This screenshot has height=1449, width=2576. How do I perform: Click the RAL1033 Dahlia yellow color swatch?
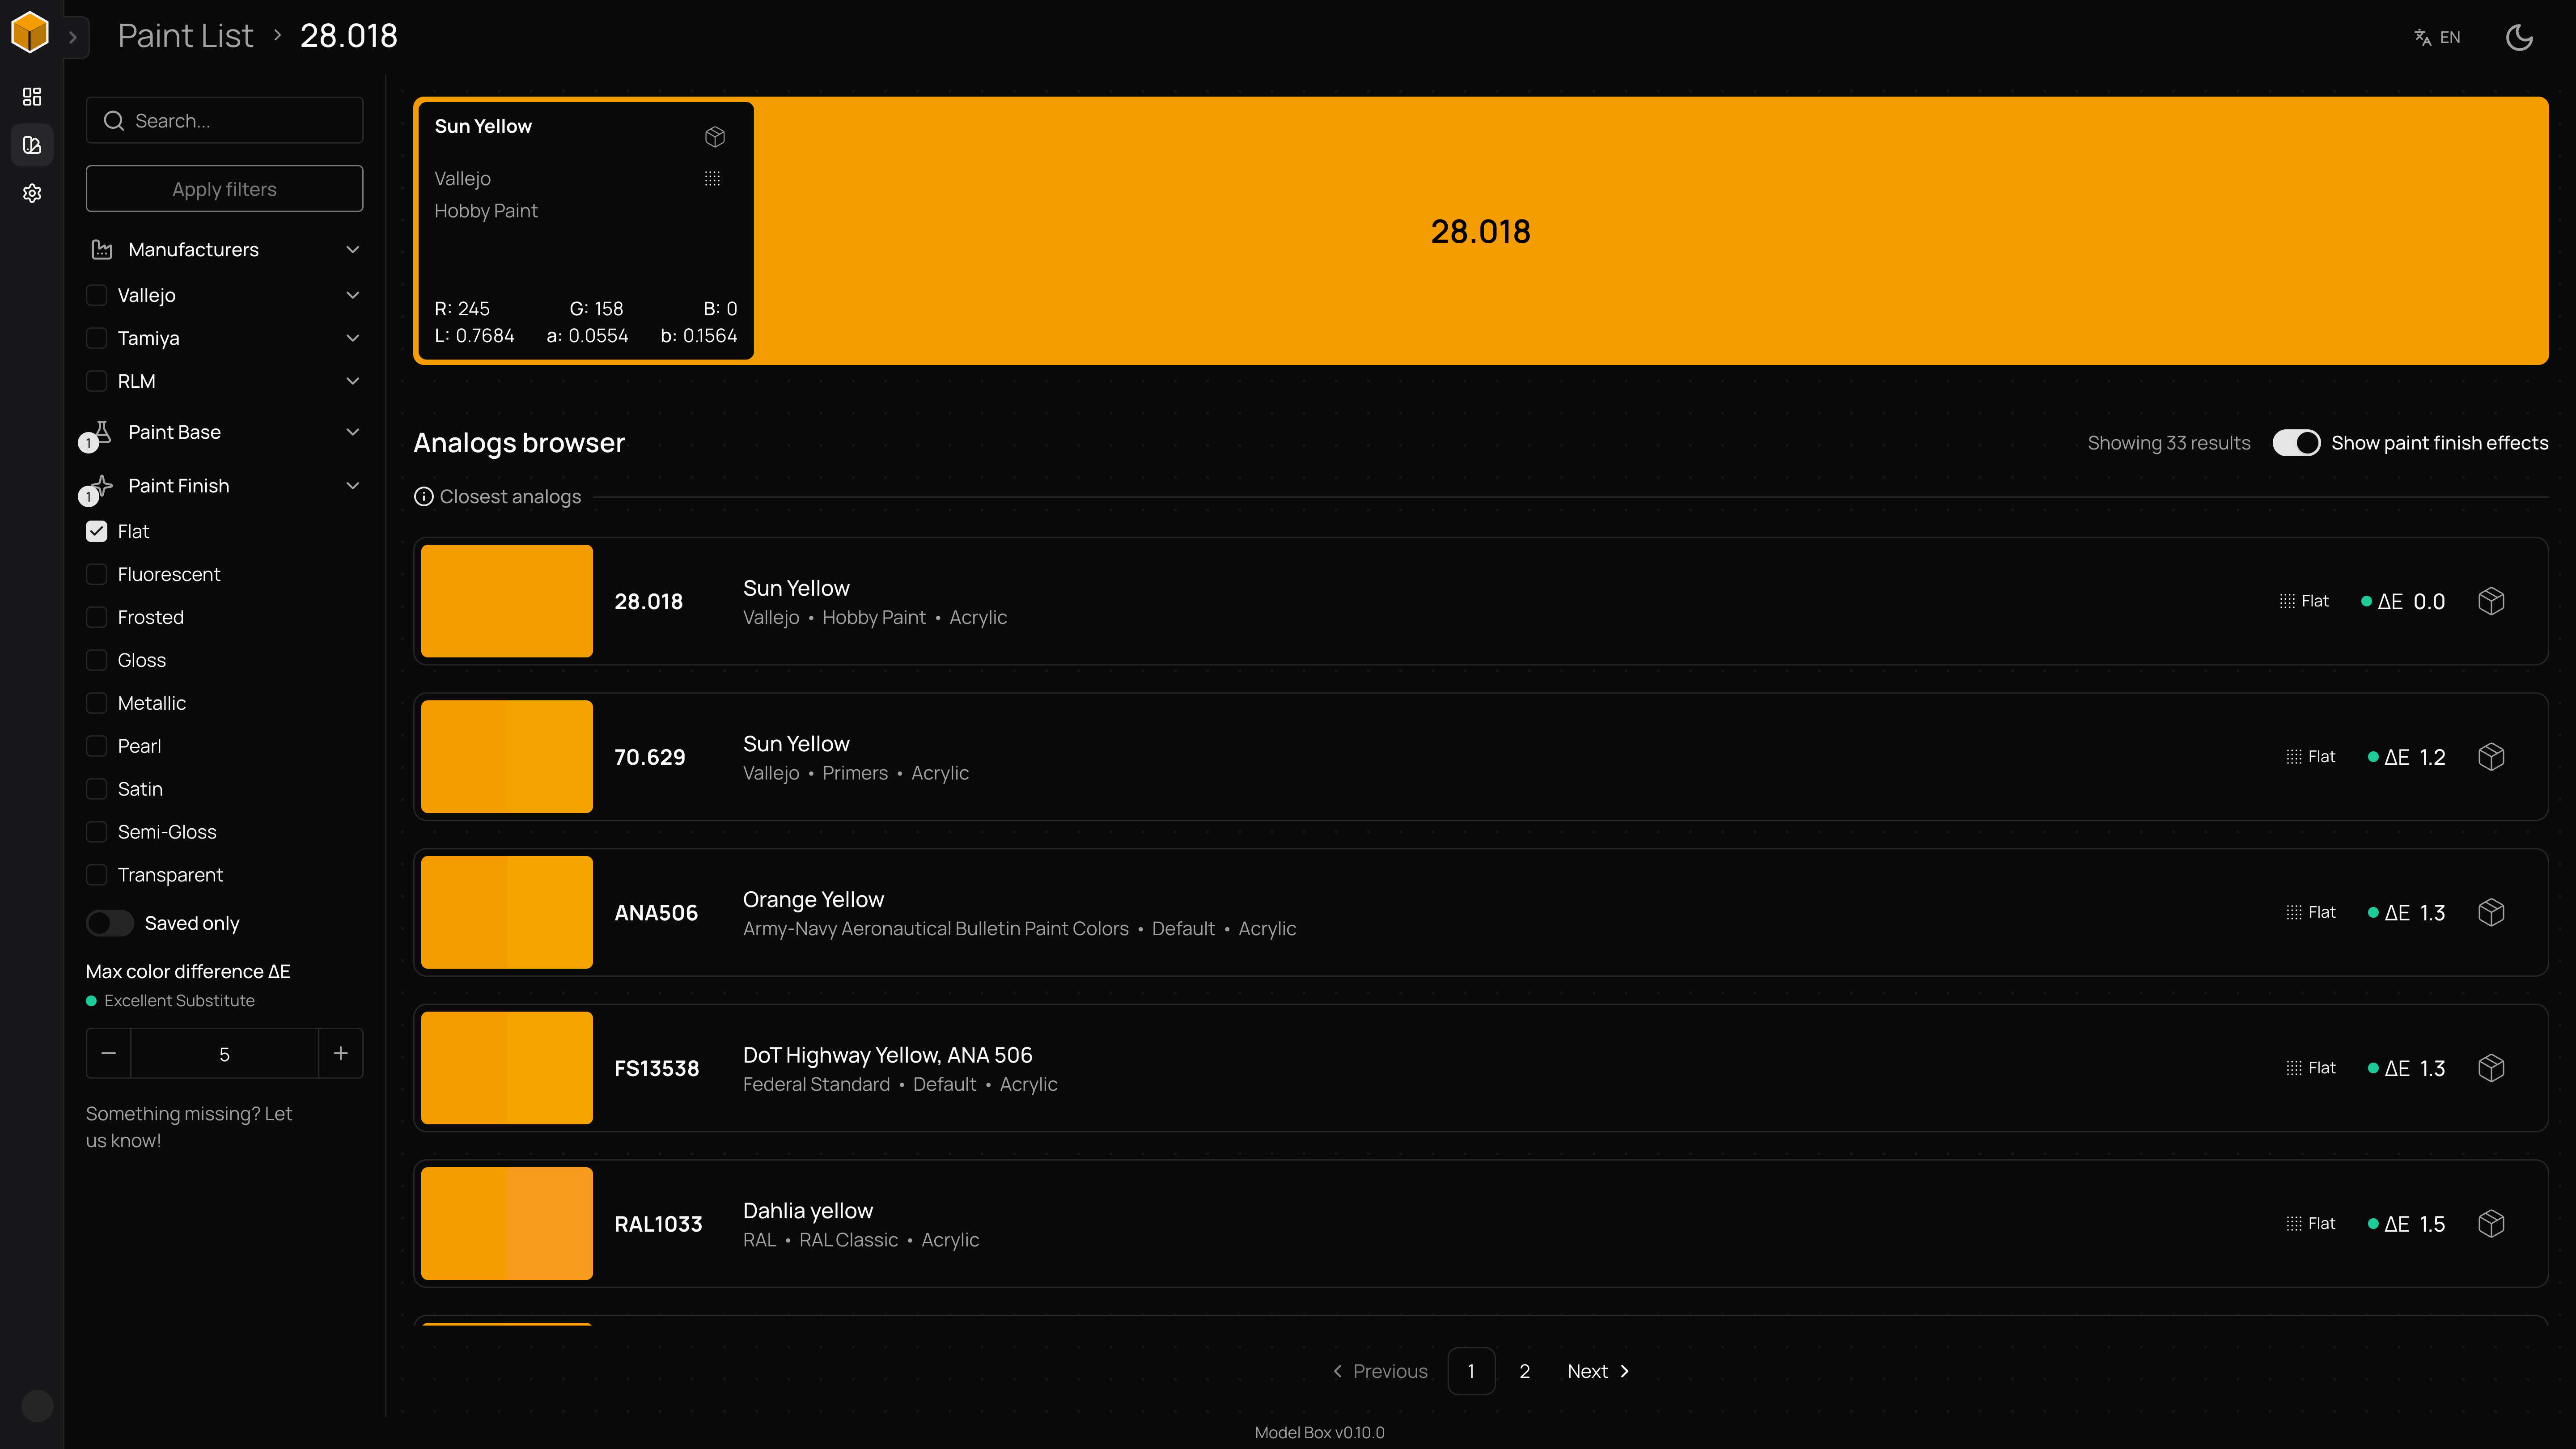point(507,1224)
